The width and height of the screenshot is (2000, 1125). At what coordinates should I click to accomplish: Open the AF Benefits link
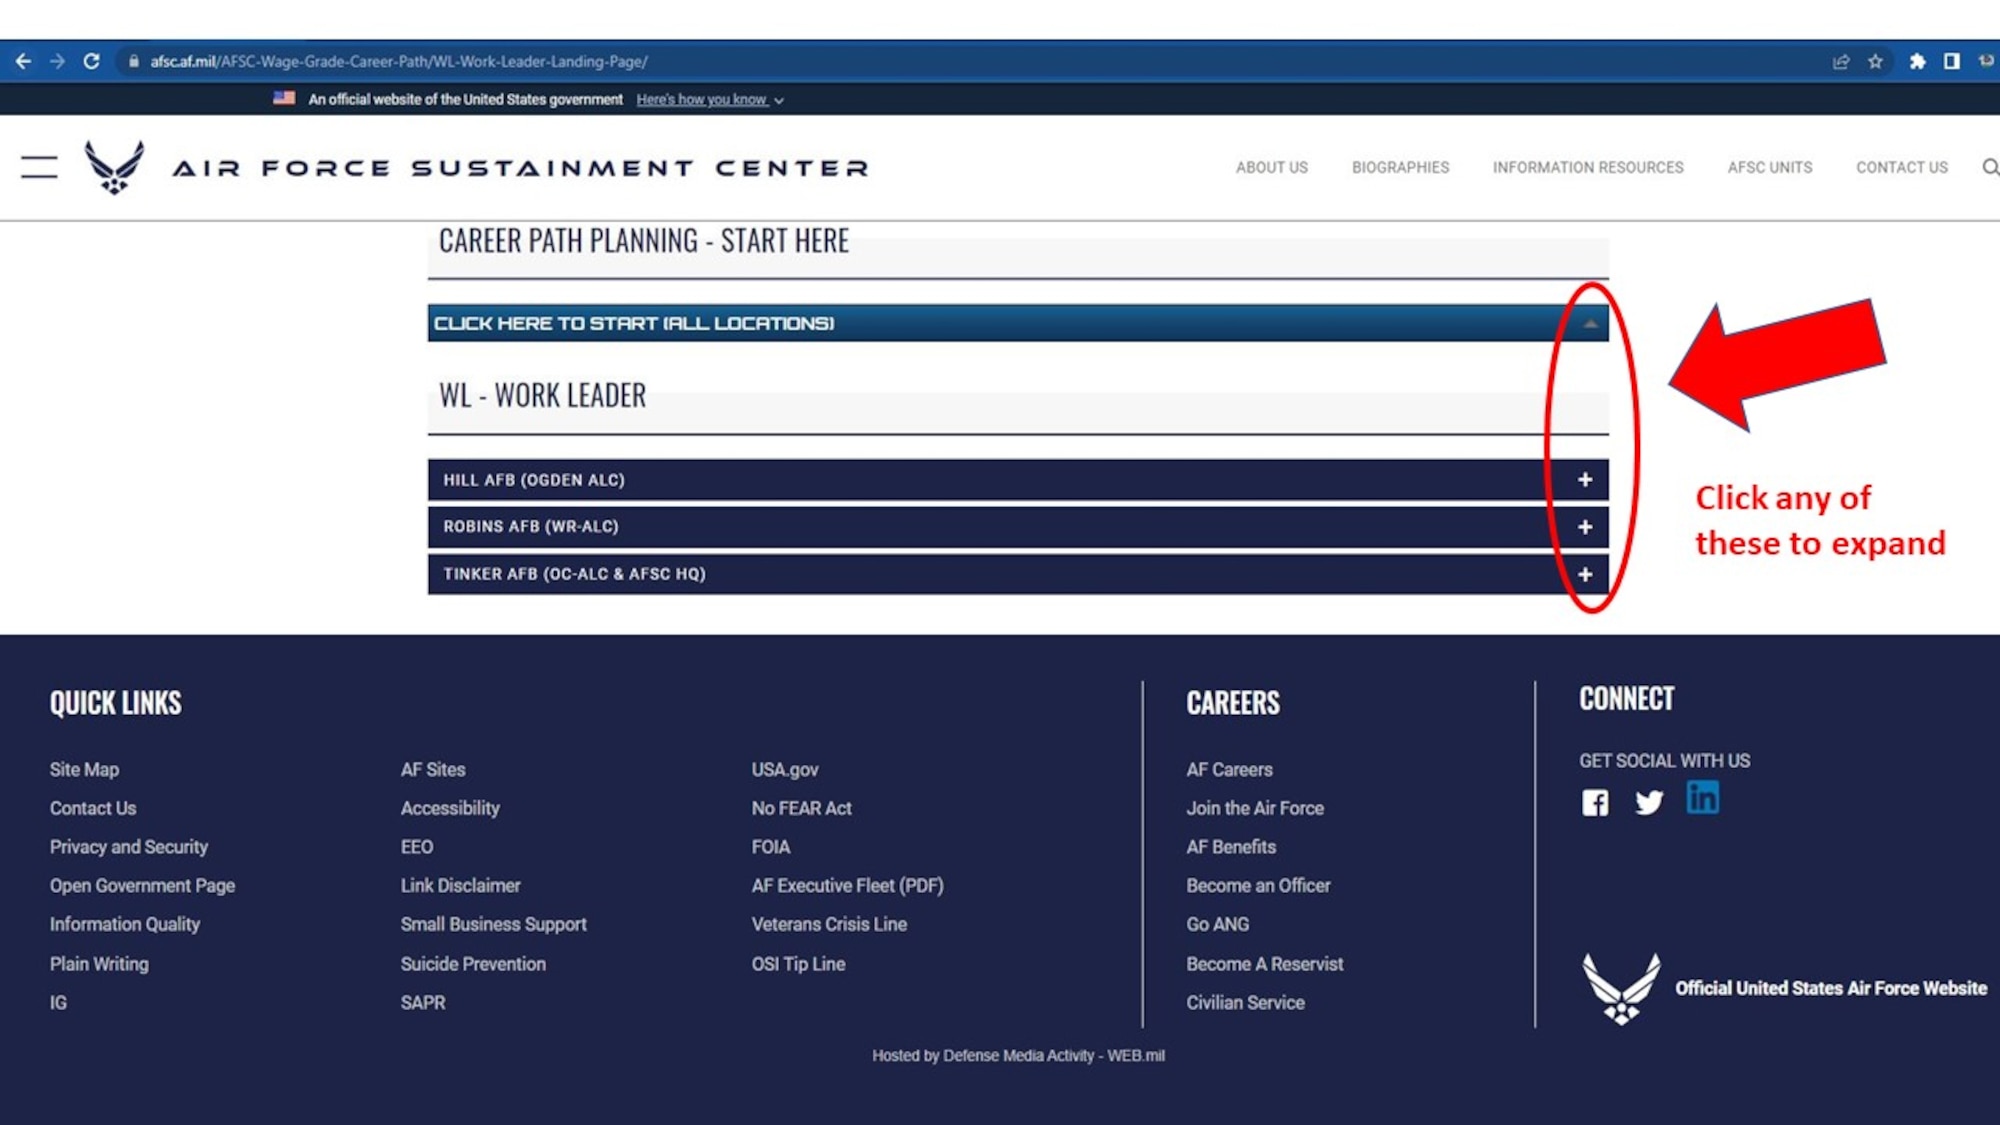(1231, 847)
